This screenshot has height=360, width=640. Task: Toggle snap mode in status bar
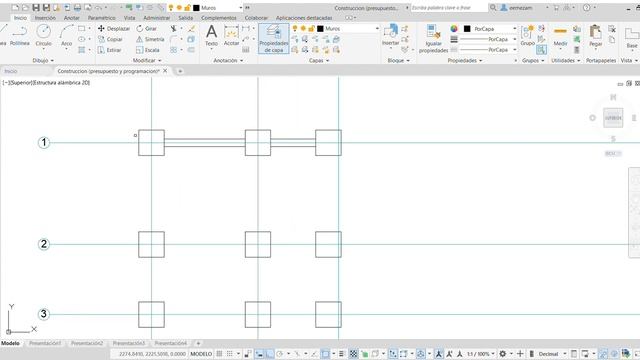230,353
